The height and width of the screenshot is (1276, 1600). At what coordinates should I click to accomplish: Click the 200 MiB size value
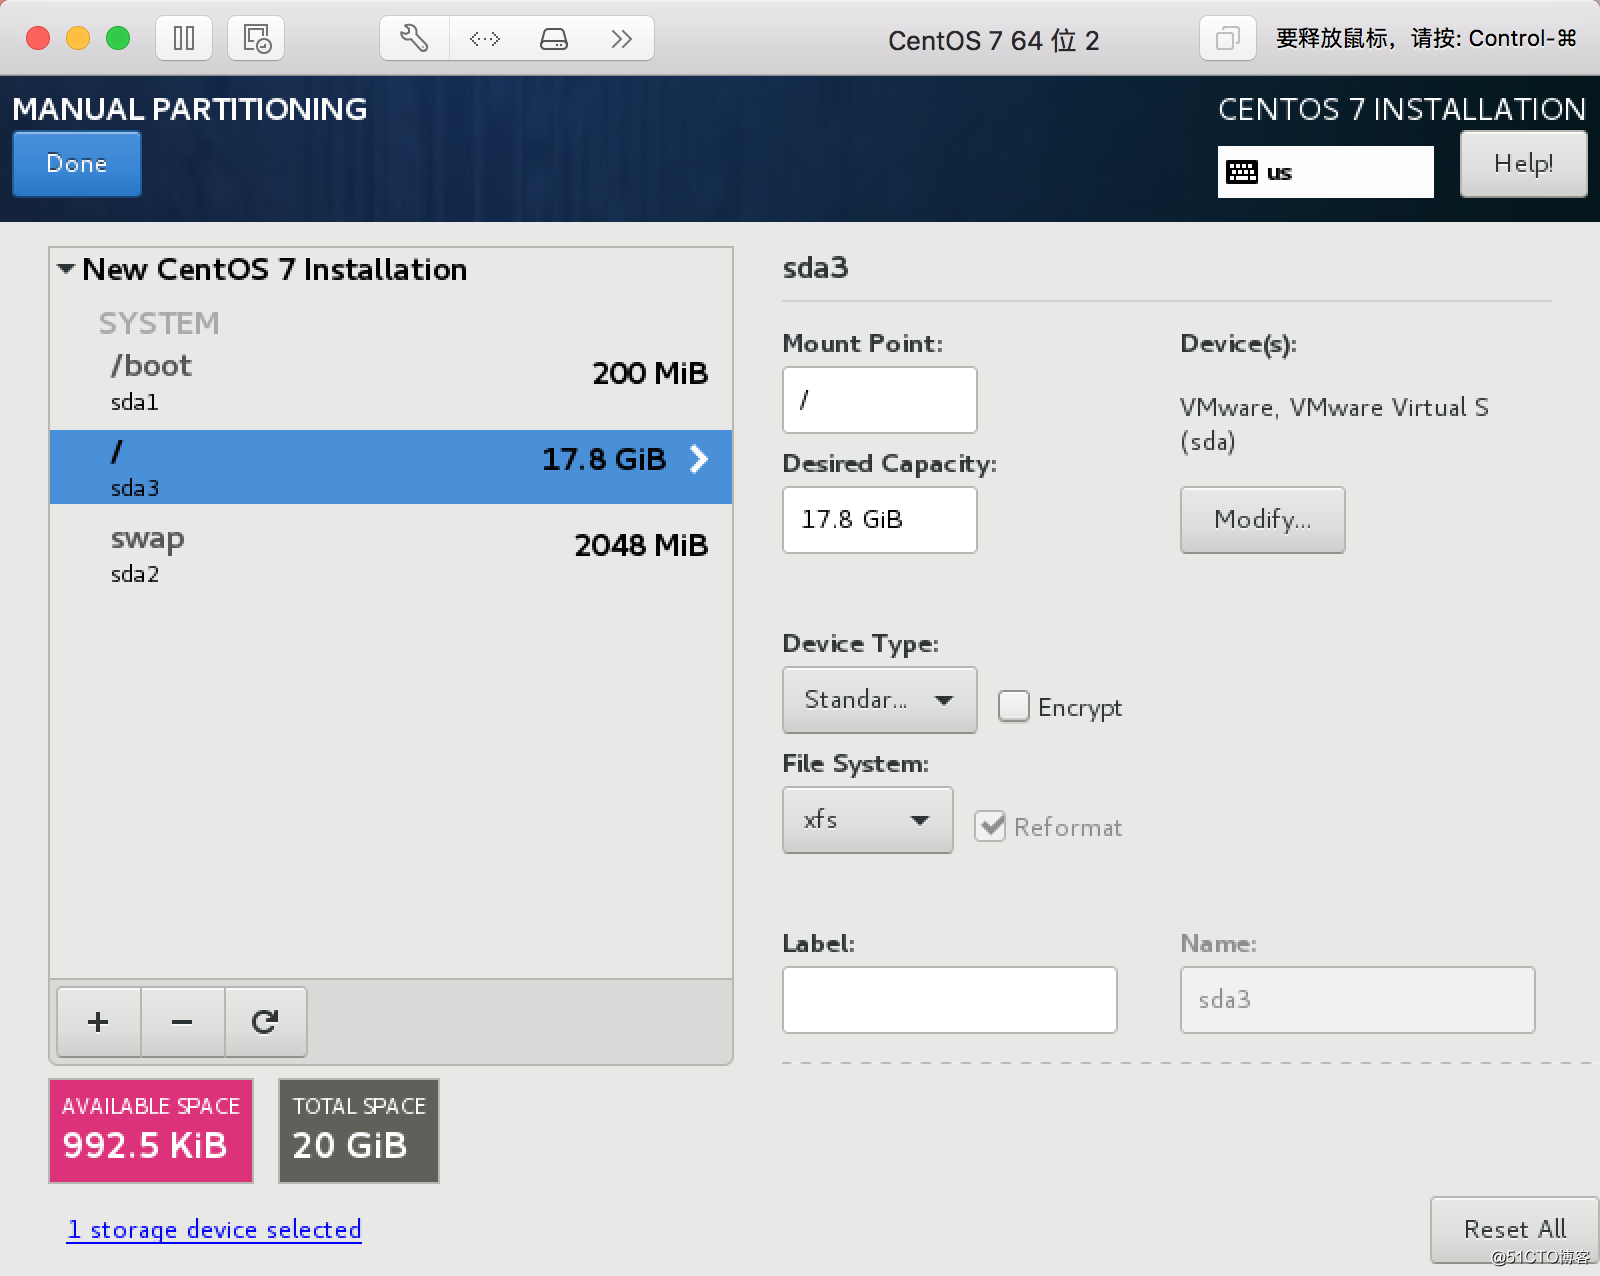[650, 373]
